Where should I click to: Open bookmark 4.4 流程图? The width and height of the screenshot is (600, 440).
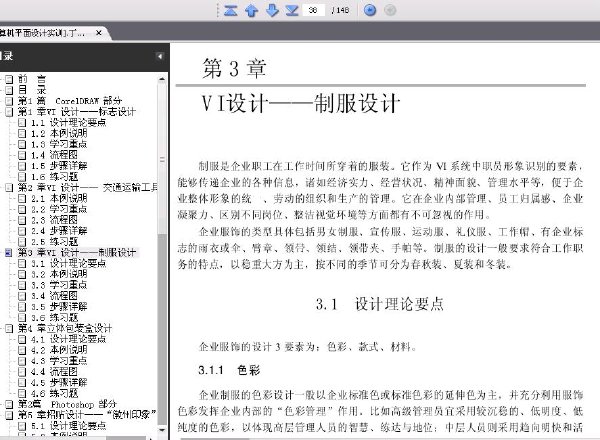point(54,372)
